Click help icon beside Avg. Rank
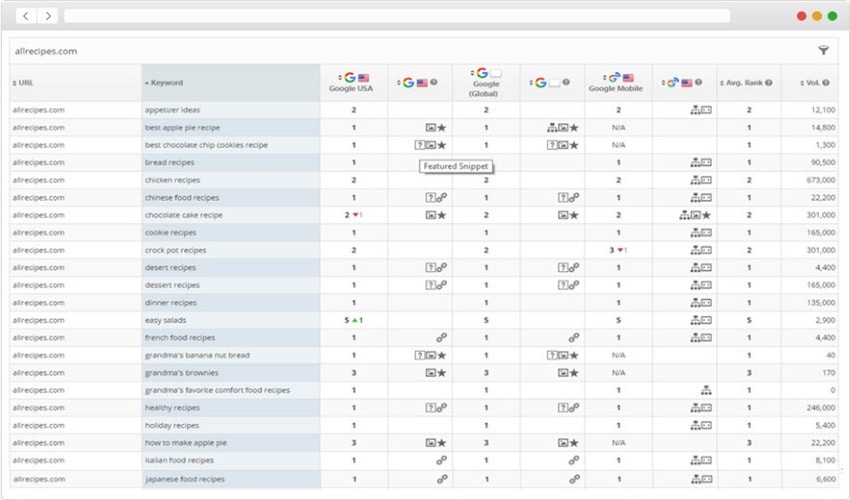Screen dimensions: 850x500 tap(768, 82)
